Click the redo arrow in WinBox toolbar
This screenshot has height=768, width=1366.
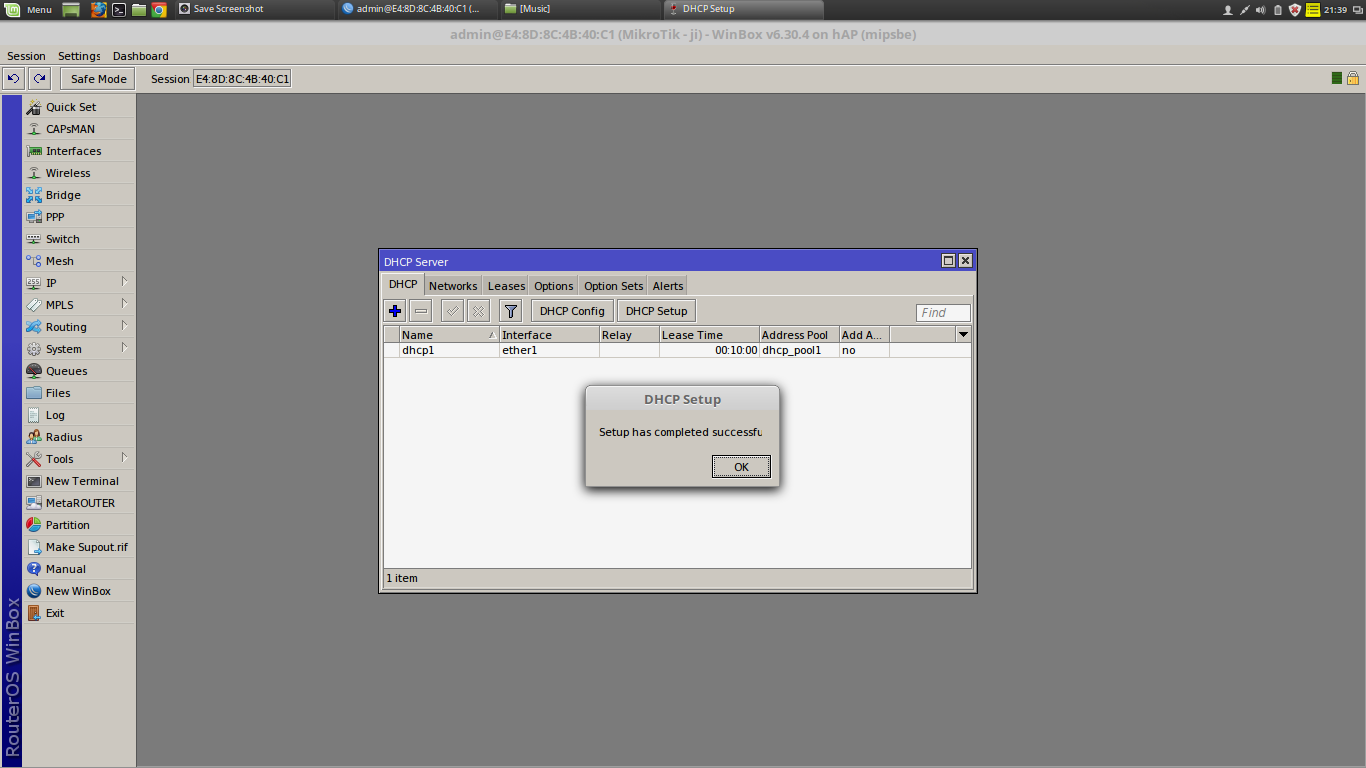pyautogui.click(x=39, y=78)
